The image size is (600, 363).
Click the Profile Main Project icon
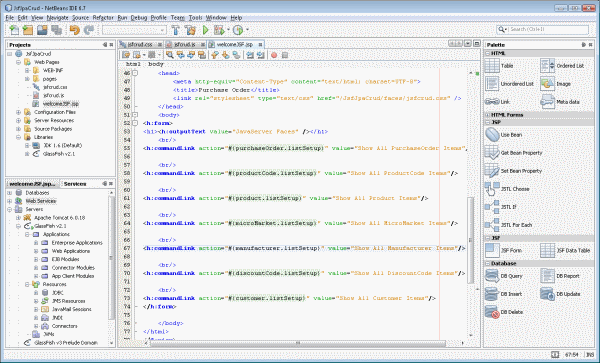coord(238,30)
